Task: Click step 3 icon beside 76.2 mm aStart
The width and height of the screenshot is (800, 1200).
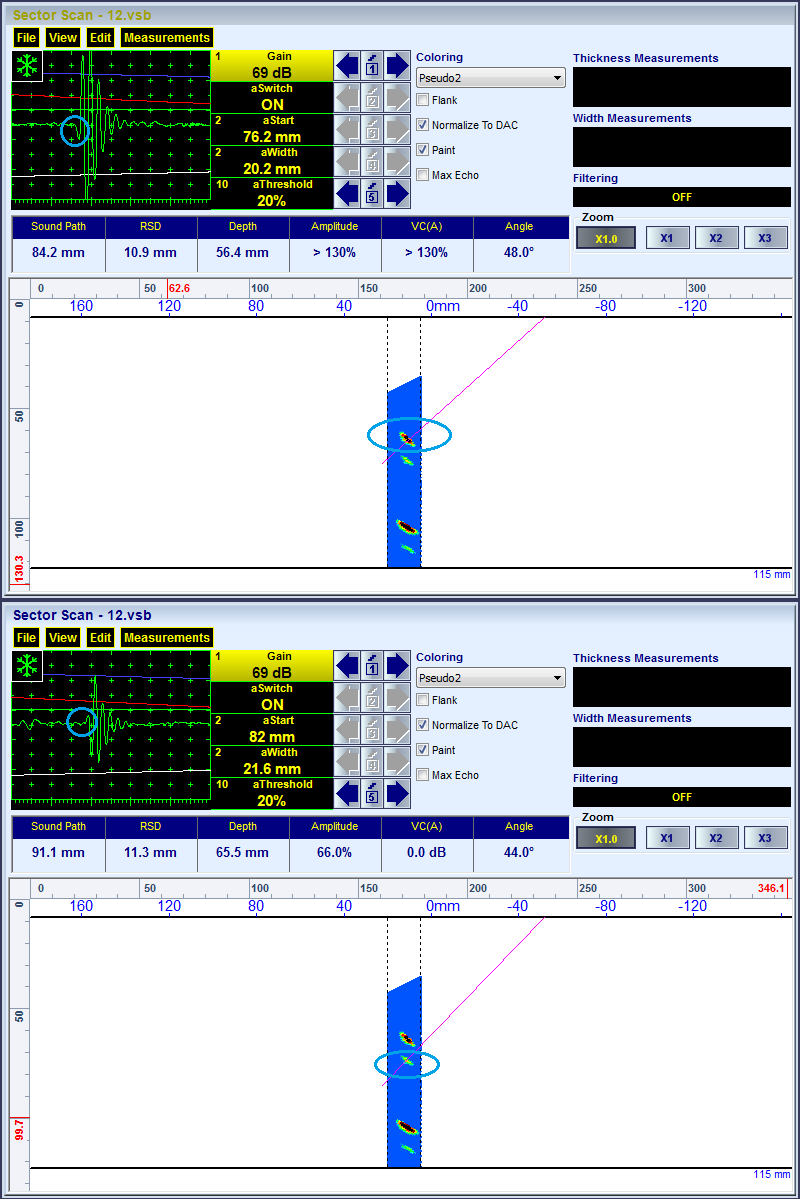Action: pyautogui.click(x=372, y=130)
